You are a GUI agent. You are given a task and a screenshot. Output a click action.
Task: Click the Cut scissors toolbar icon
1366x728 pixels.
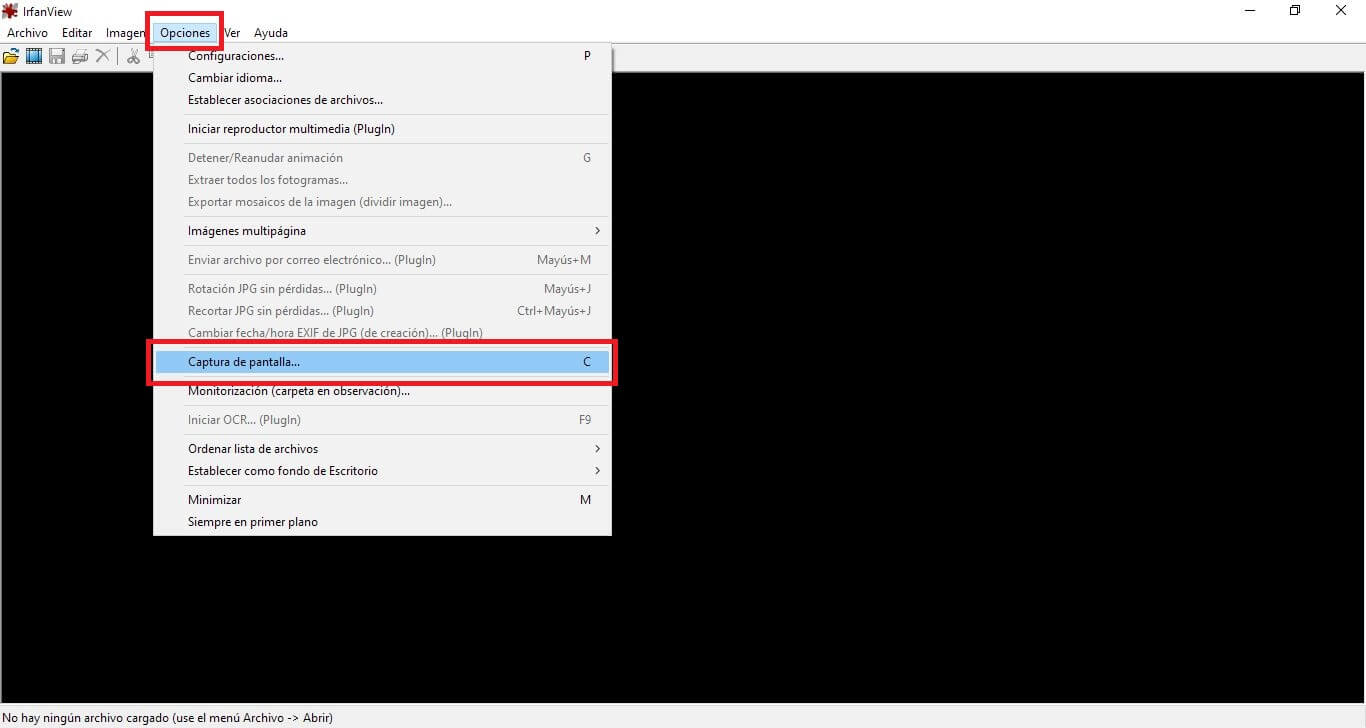click(133, 56)
